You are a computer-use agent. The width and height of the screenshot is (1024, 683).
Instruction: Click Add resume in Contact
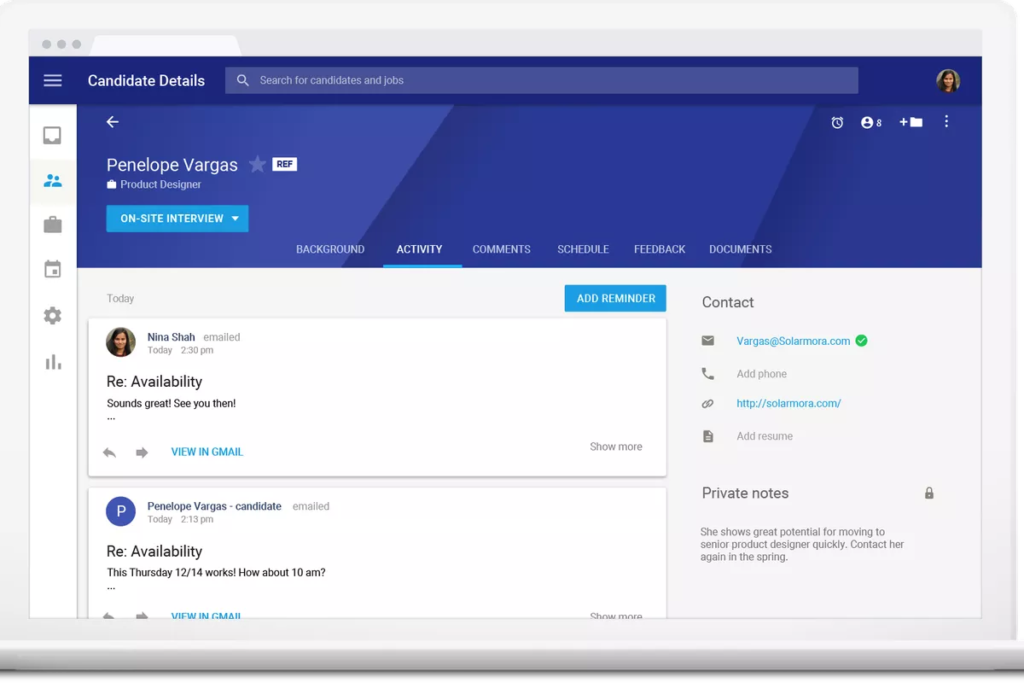765,436
